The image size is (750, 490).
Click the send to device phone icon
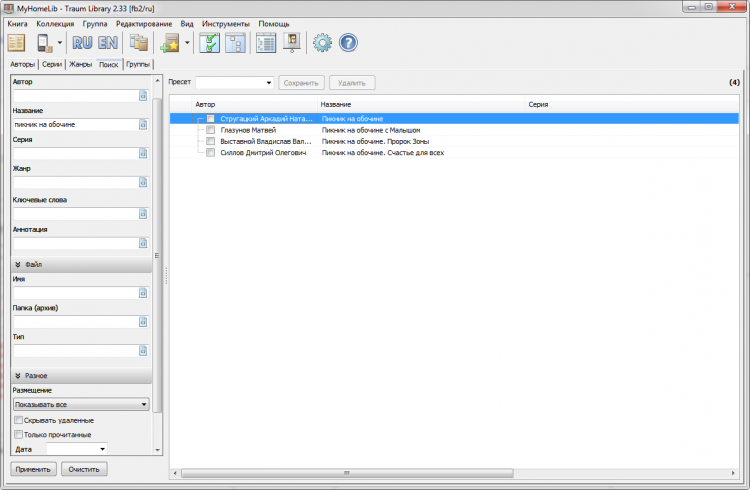(x=44, y=43)
